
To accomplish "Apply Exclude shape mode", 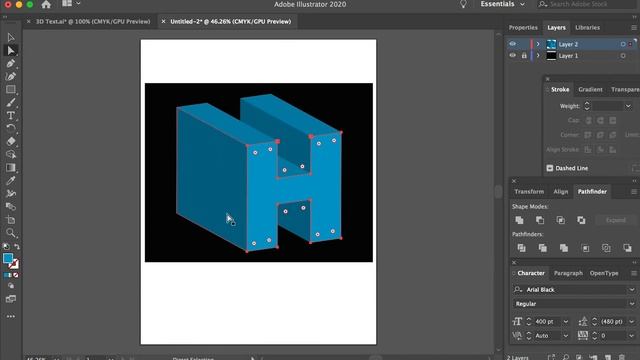I will (581, 220).
